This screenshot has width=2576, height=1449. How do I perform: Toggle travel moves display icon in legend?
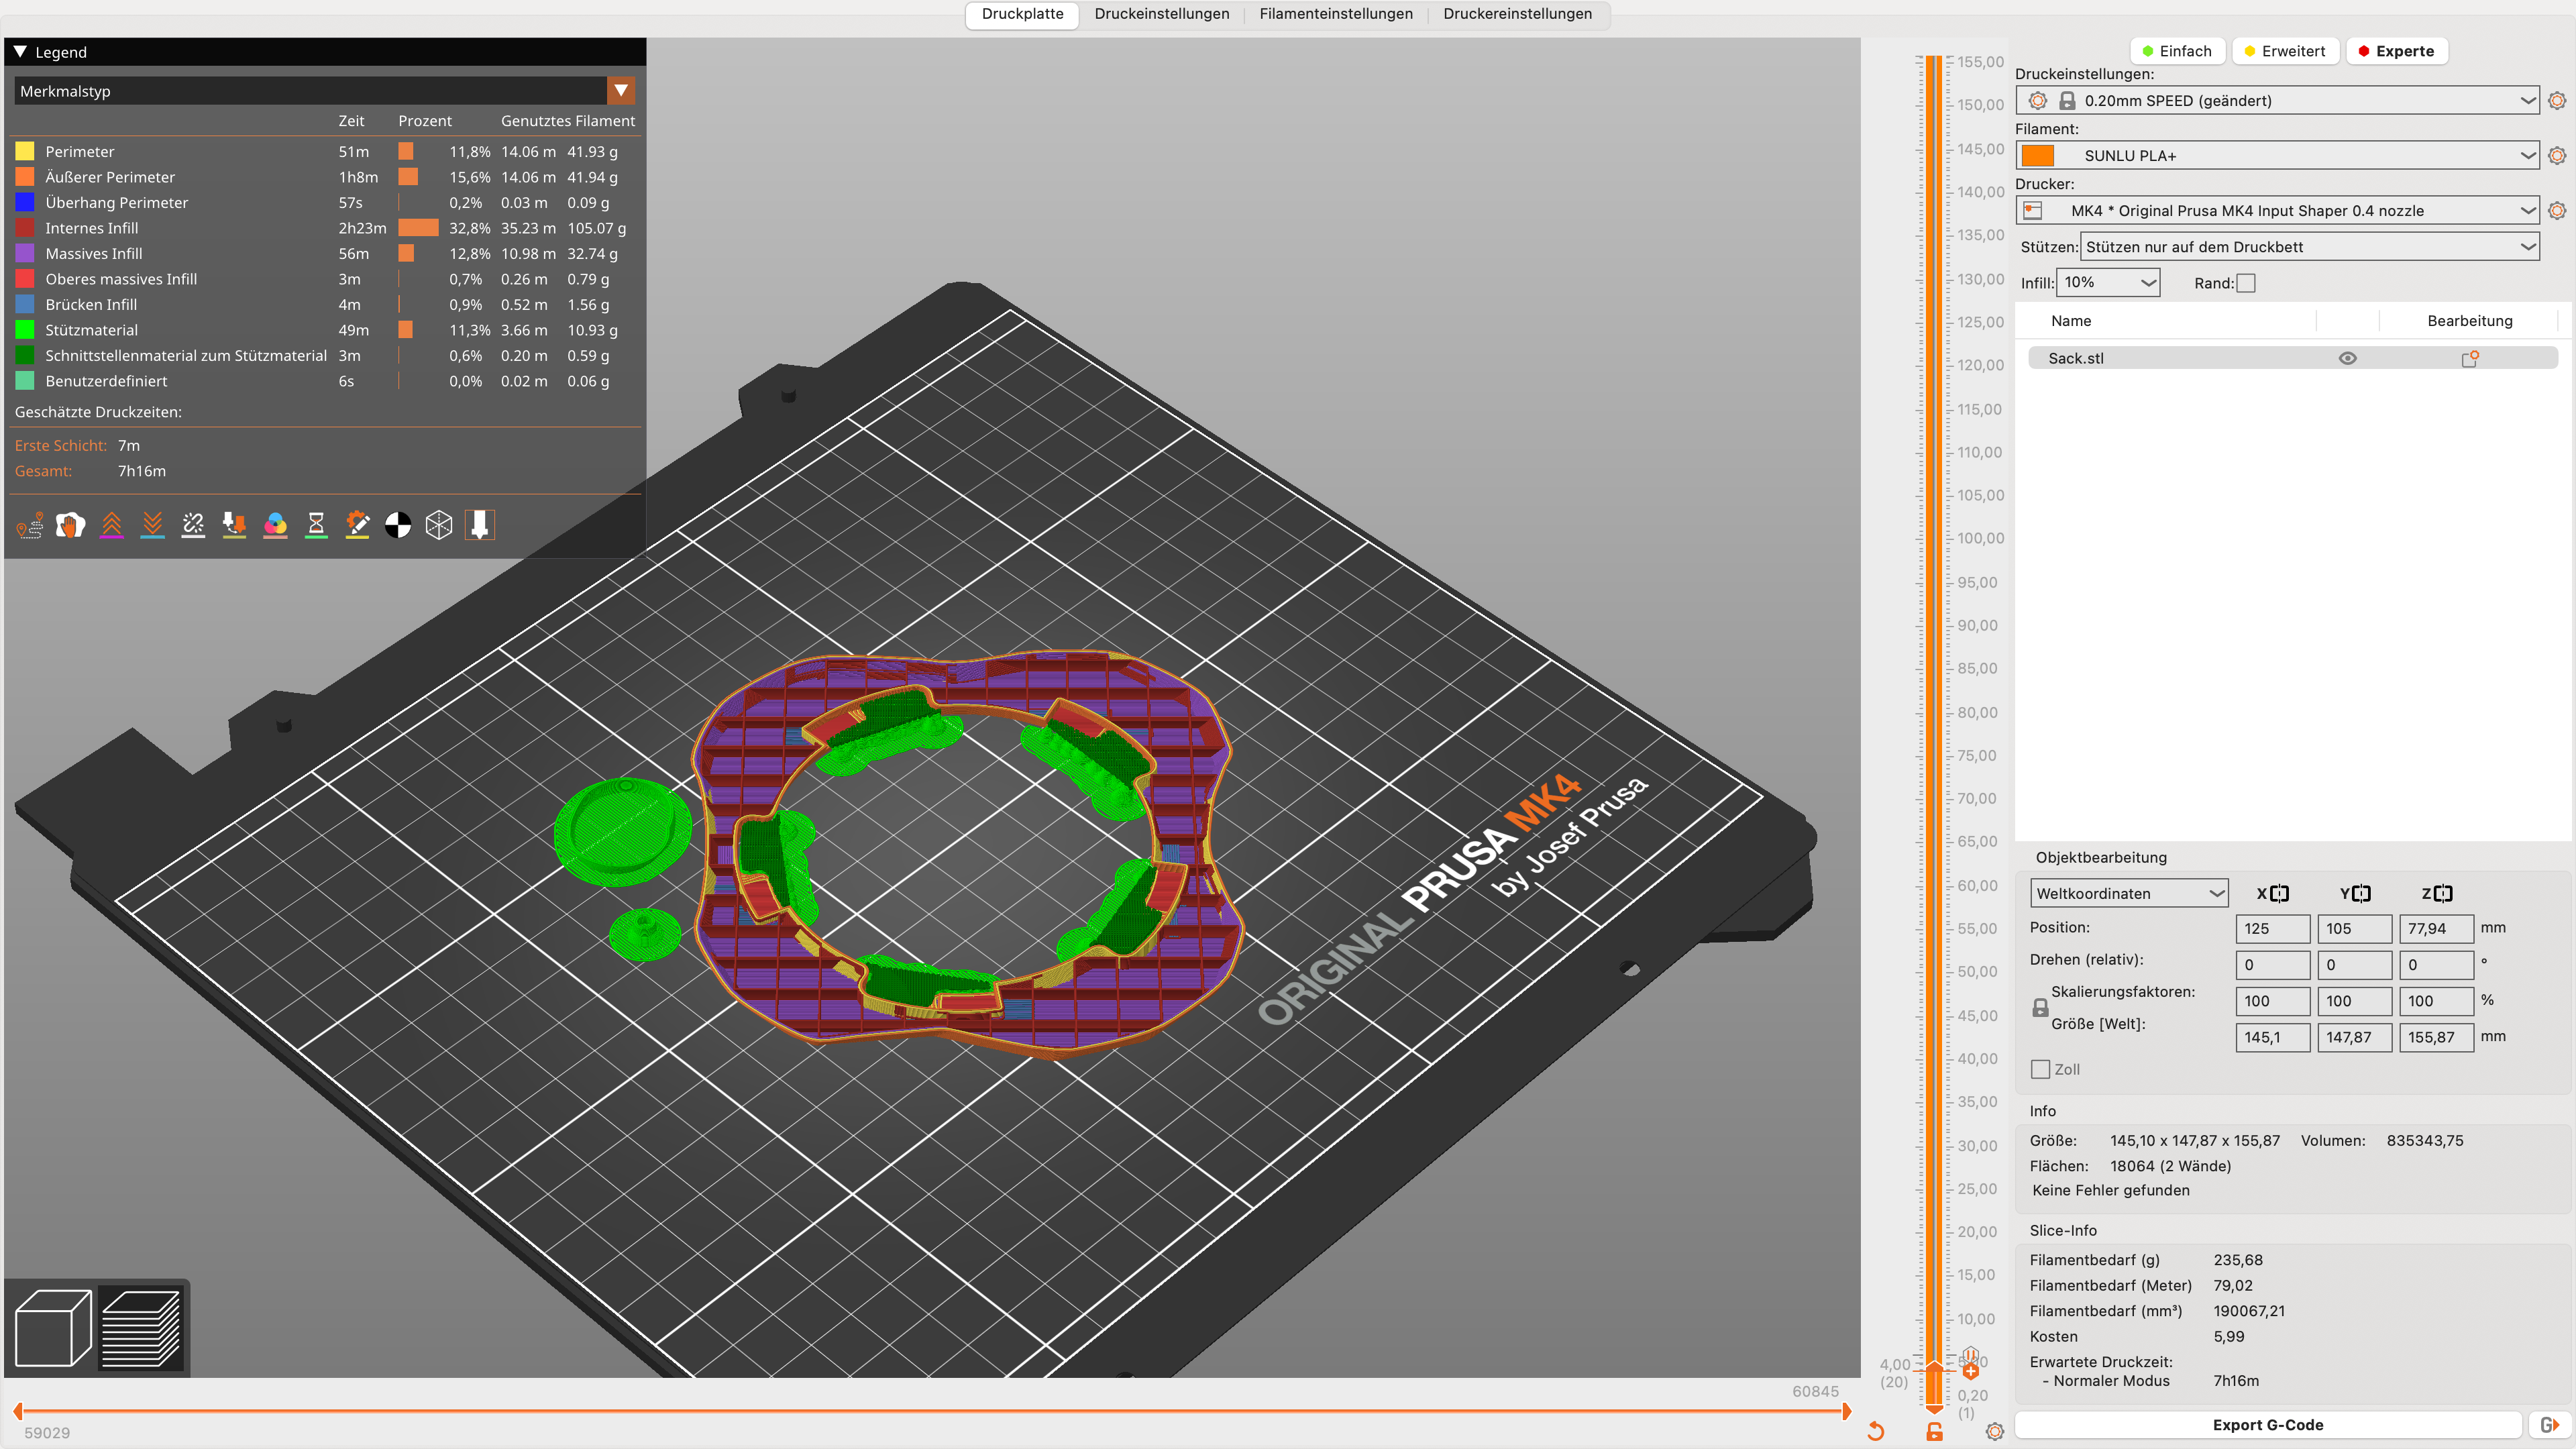[30, 525]
